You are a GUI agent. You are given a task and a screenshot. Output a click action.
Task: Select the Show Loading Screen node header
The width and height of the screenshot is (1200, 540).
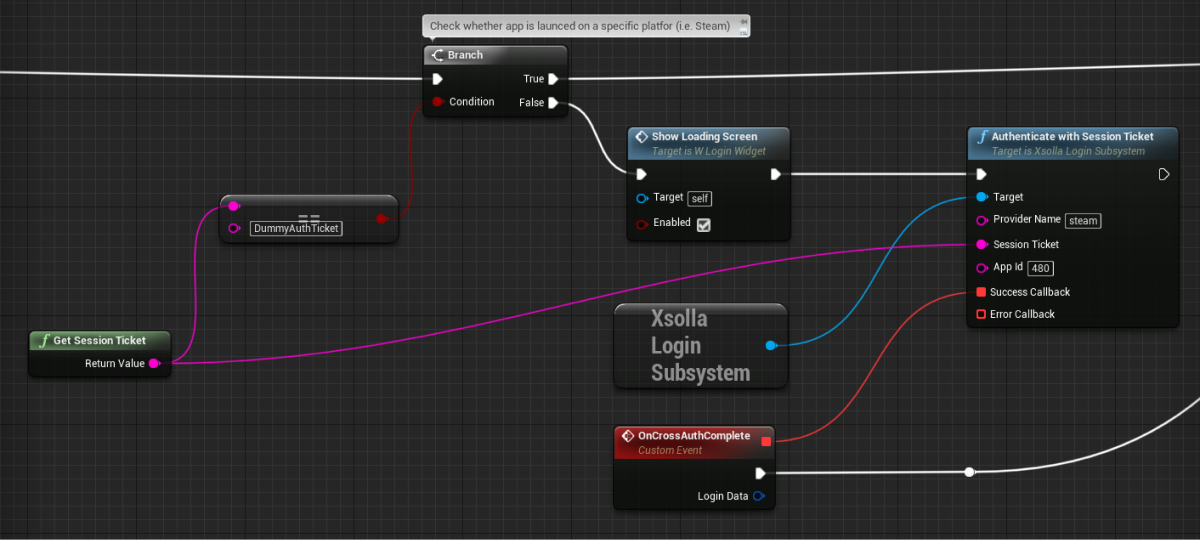(x=704, y=137)
